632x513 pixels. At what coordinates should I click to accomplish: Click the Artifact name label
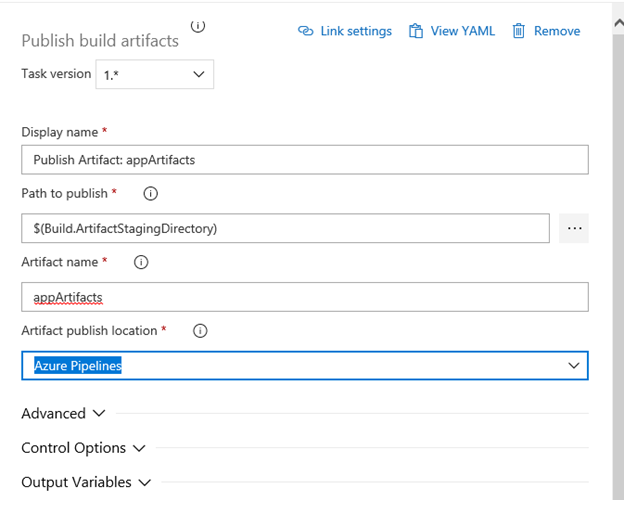click(60, 262)
